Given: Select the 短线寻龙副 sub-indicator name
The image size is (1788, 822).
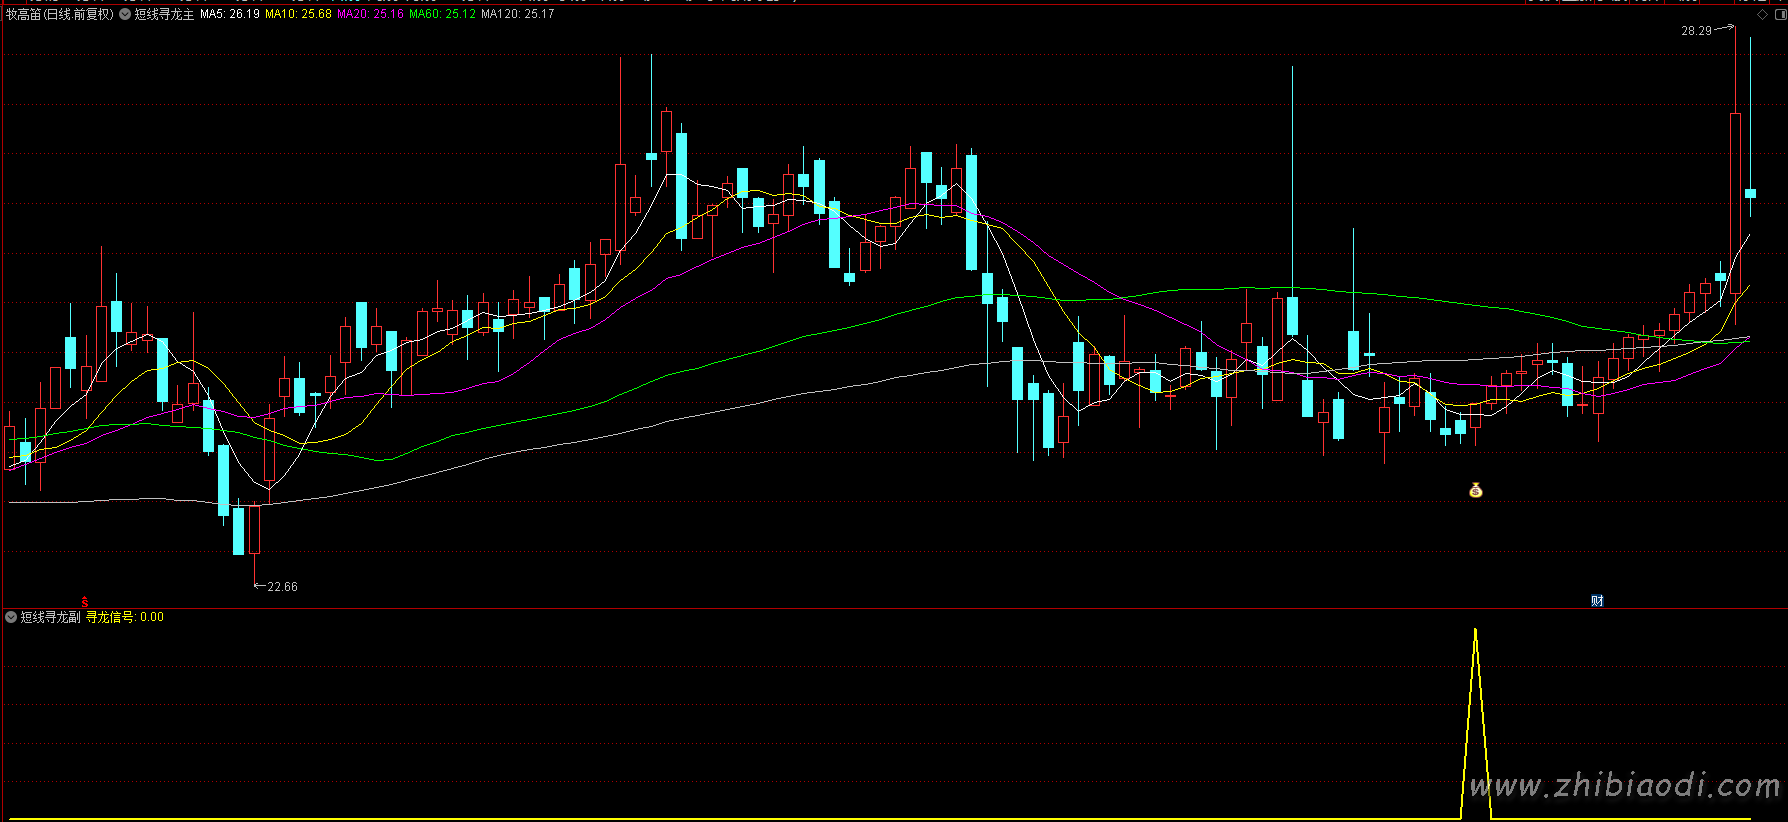Looking at the screenshot, I should (x=50, y=618).
